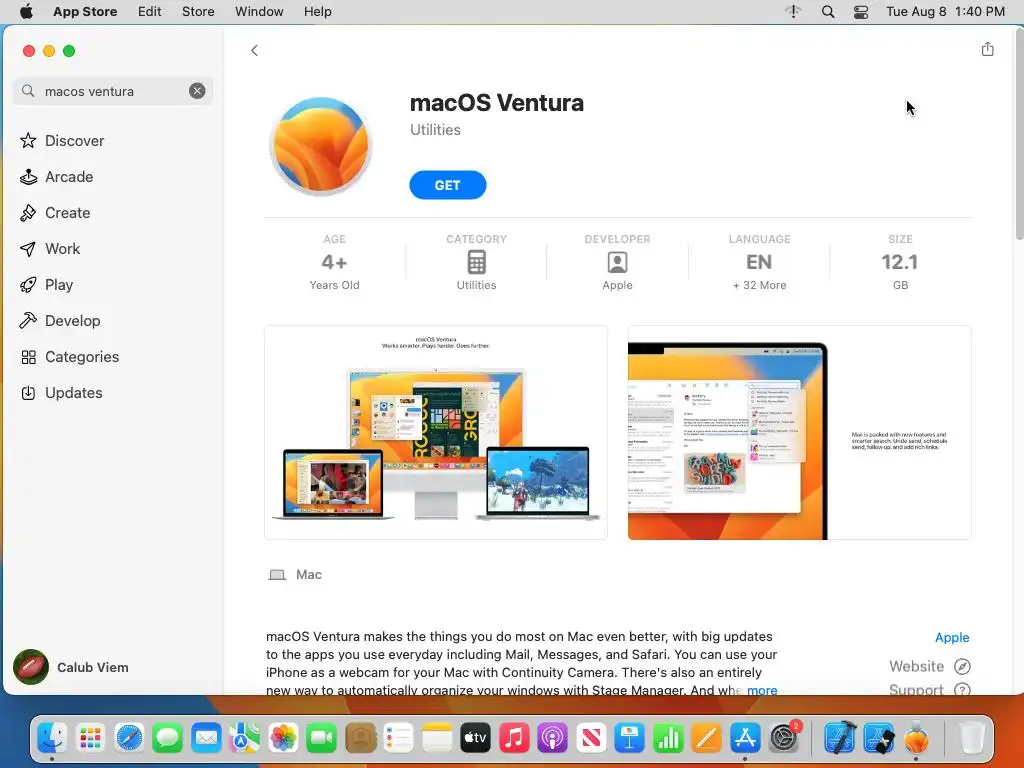The height and width of the screenshot is (768, 1024).
Task: Open the developer Website link
Action: tap(929, 666)
